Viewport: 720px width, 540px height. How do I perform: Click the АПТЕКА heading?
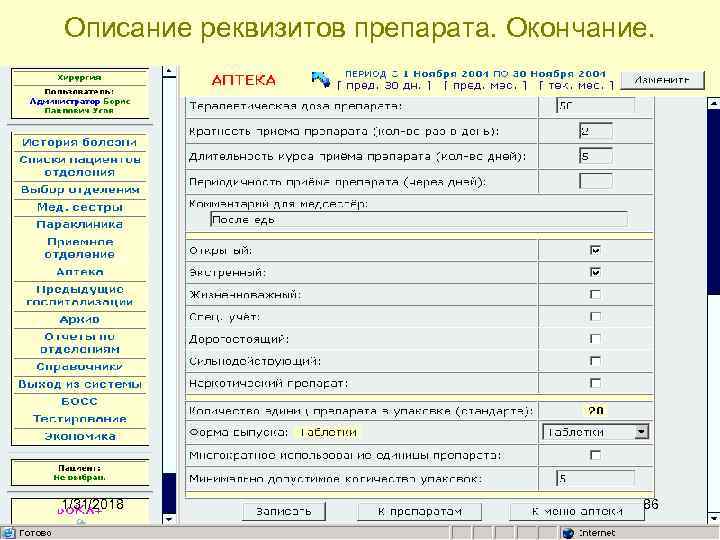[x=243, y=80]
